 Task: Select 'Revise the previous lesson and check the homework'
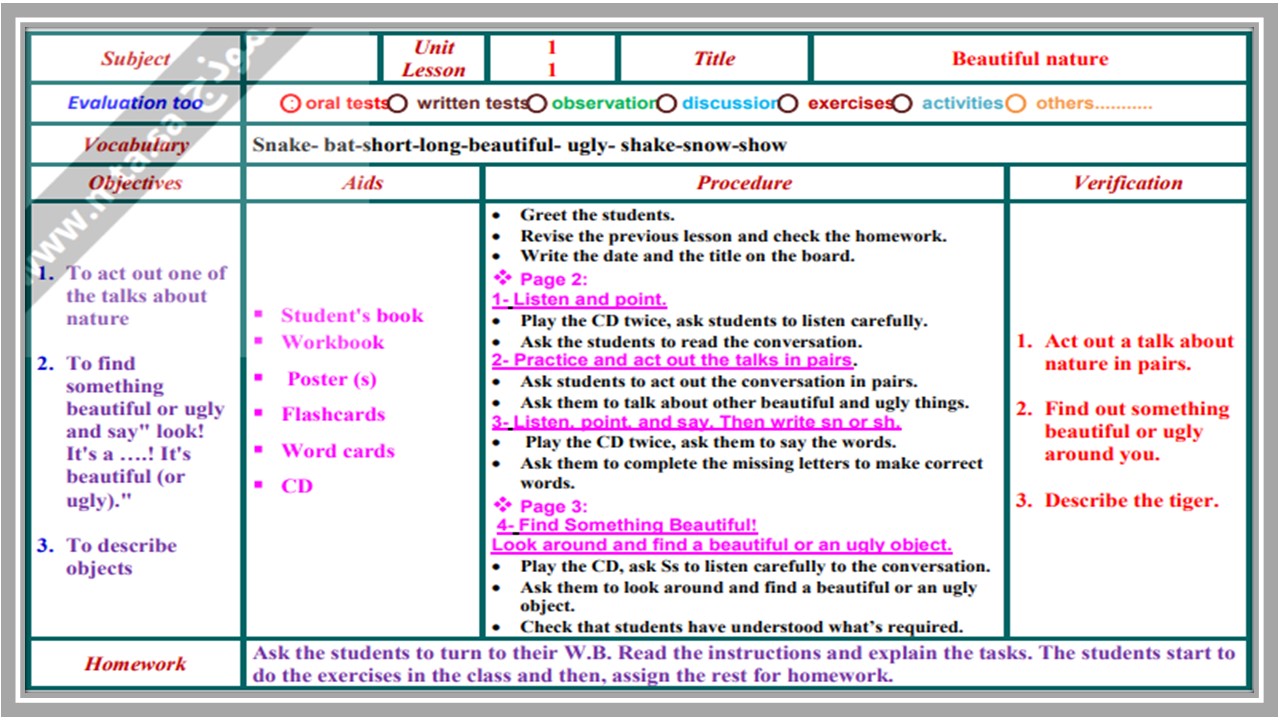tap(733, 236)
